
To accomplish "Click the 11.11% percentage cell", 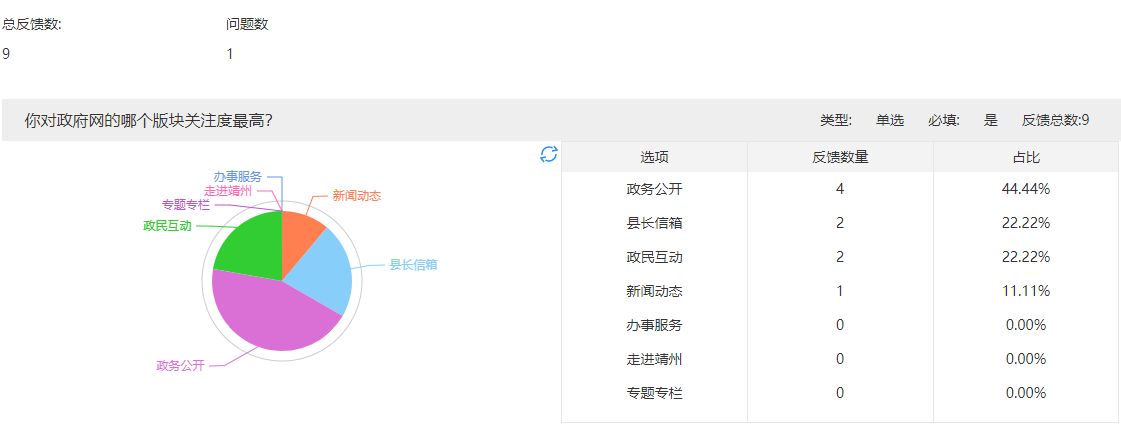I will click(1026, 291).
